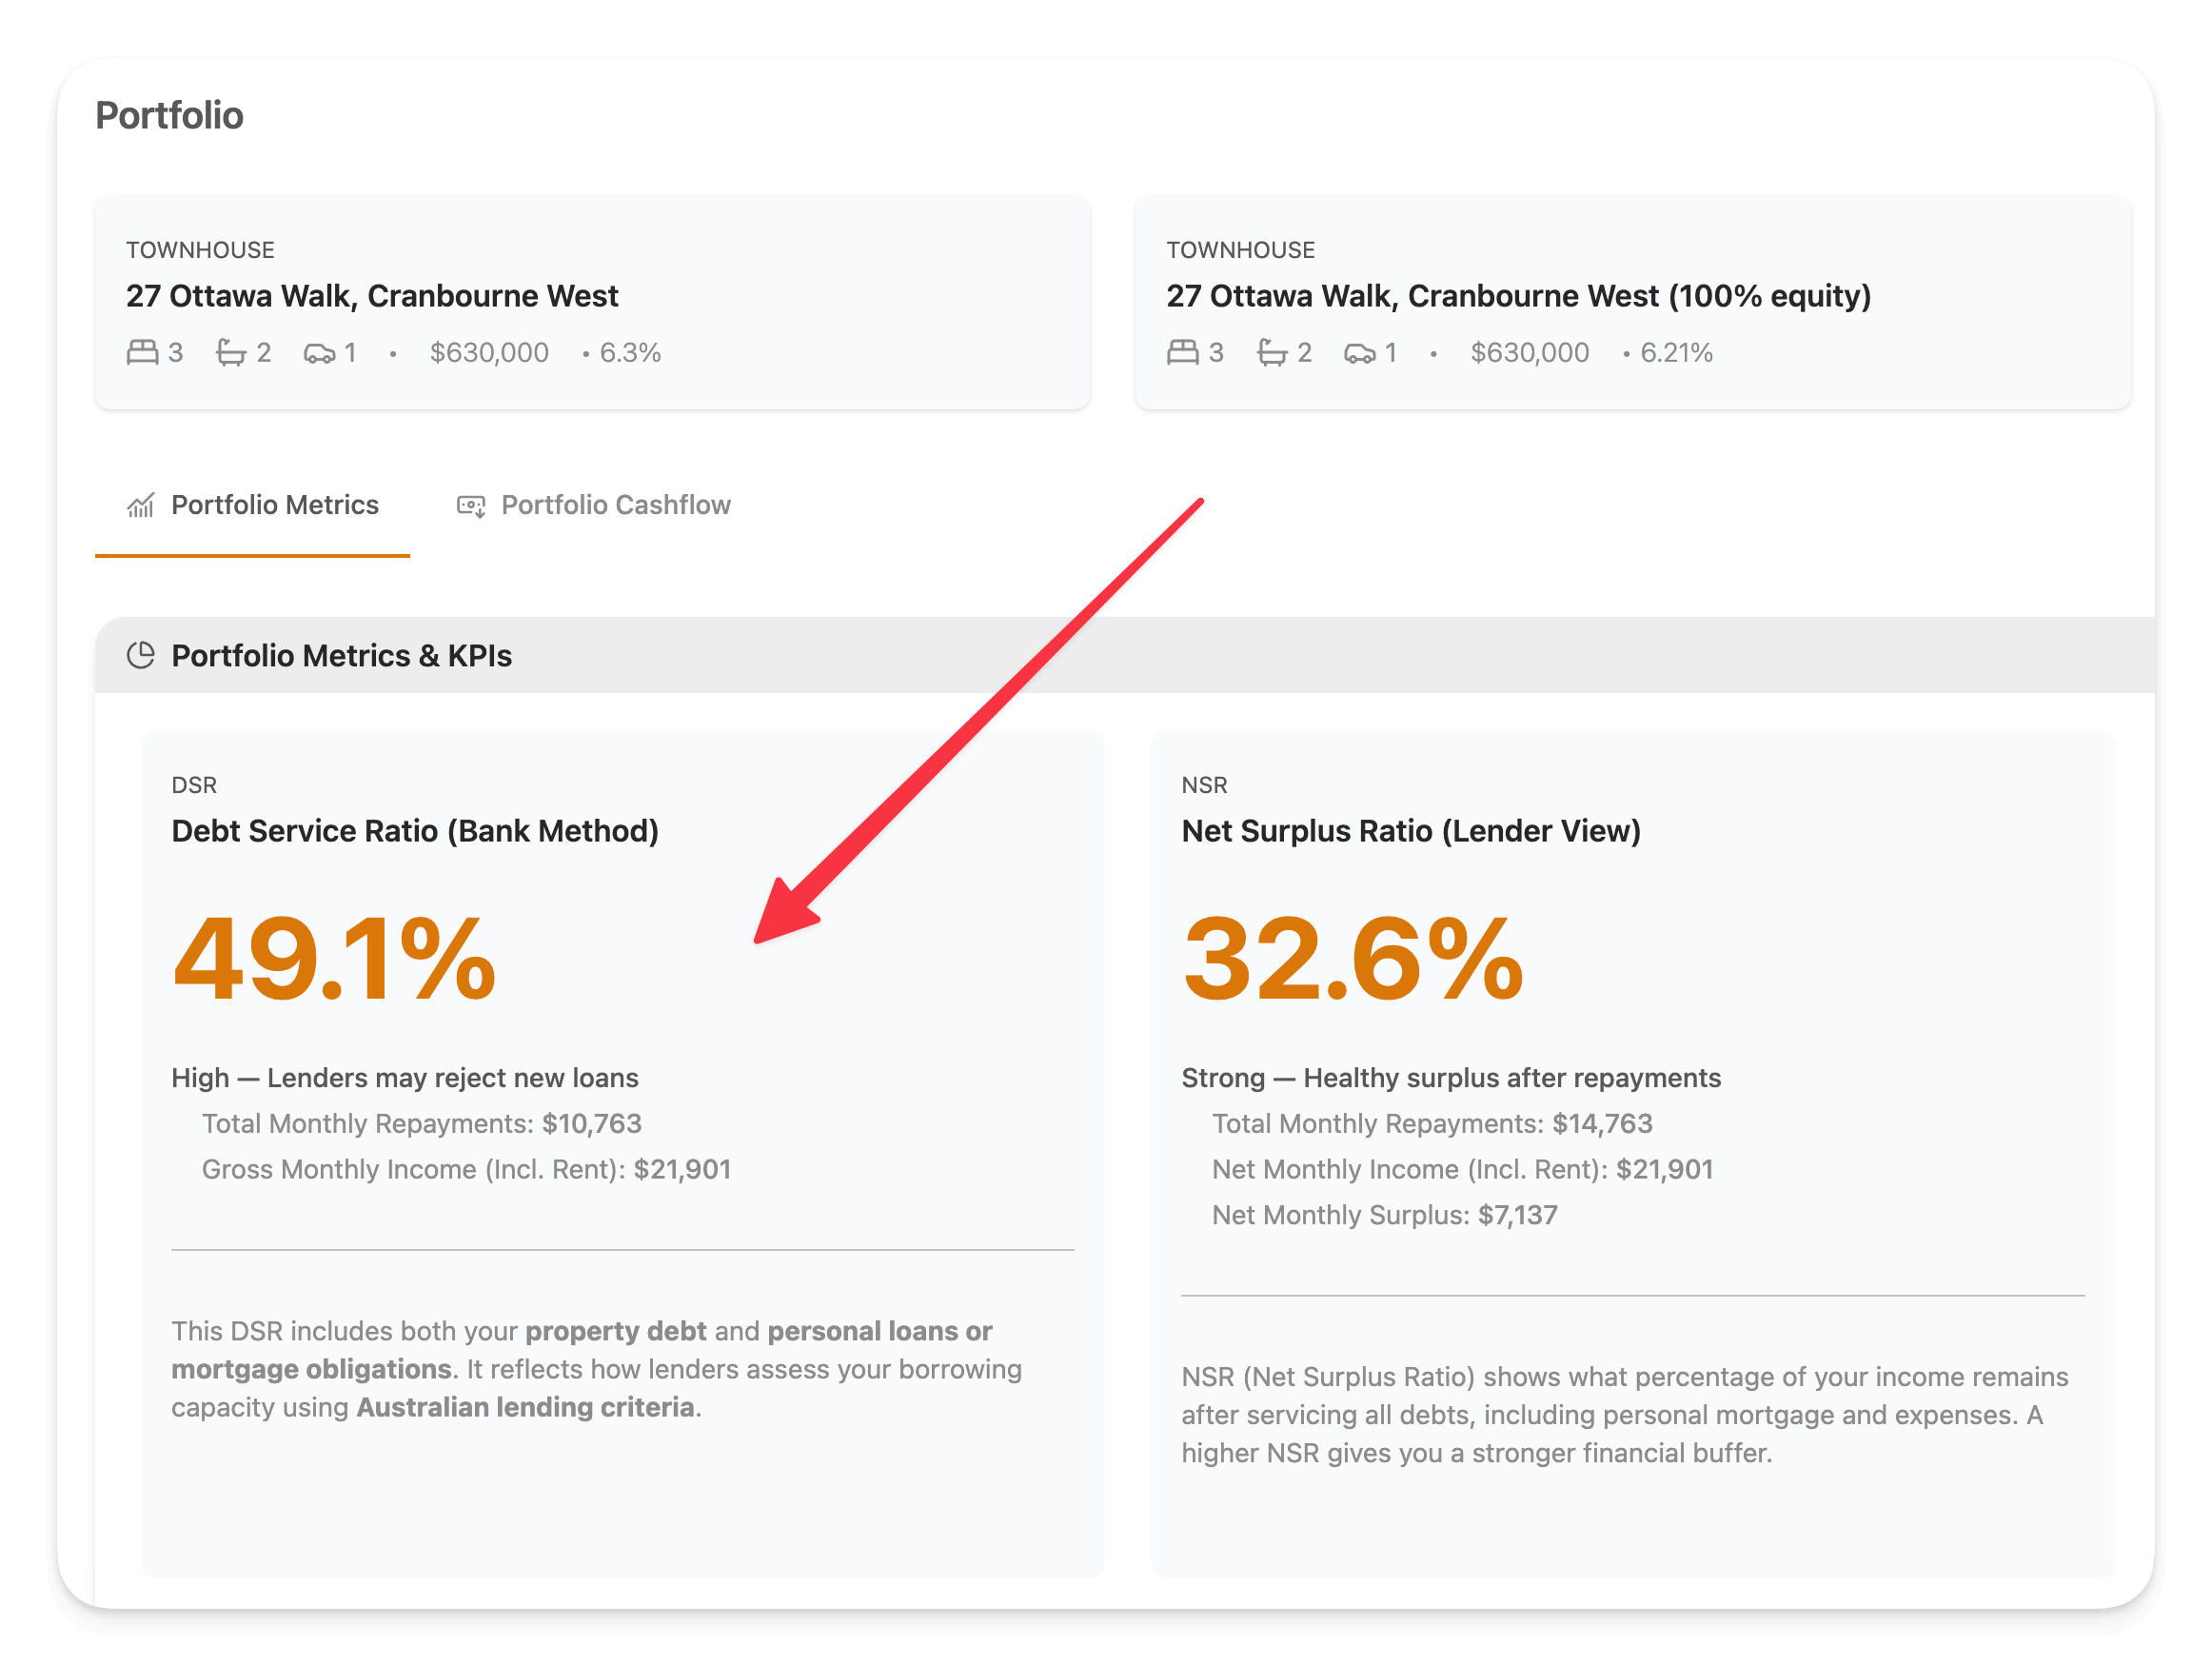Click the Portfolio Cashflow money icon
The image size is (2212, 1666).
(471, 506)
